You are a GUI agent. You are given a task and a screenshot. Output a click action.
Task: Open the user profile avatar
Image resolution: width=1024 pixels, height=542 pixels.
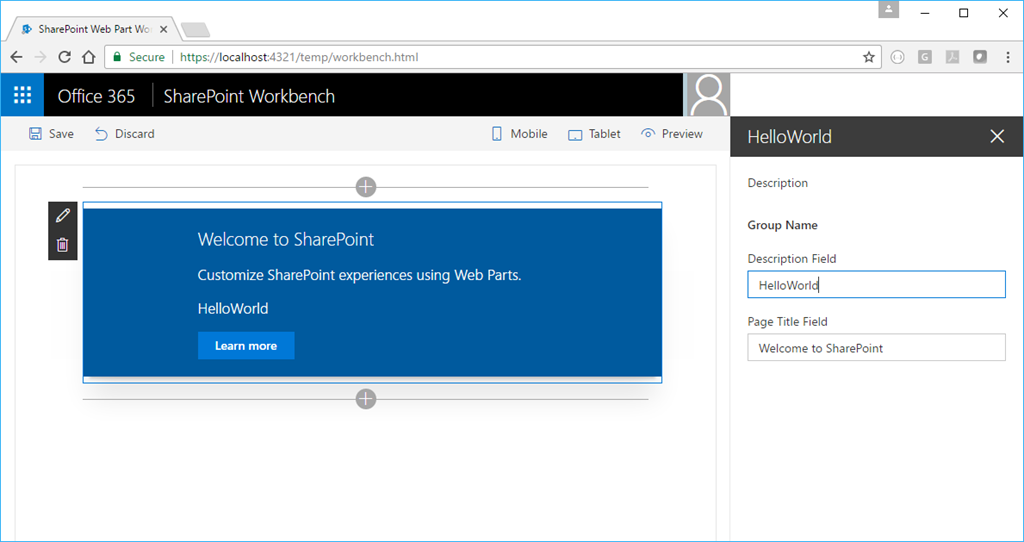coord(709,95)
